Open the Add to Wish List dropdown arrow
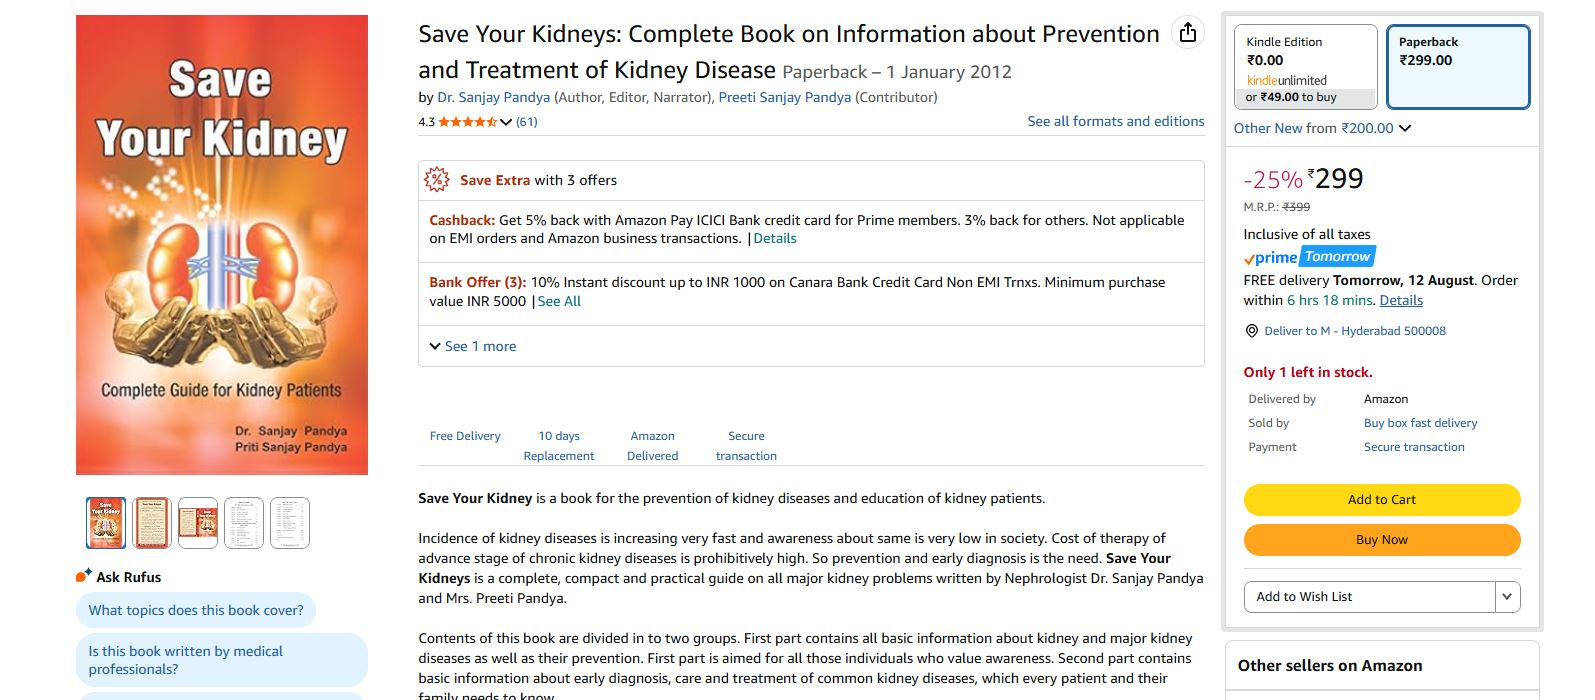This screenshot has width=1595, height=700. click(x=1506, y=596)
